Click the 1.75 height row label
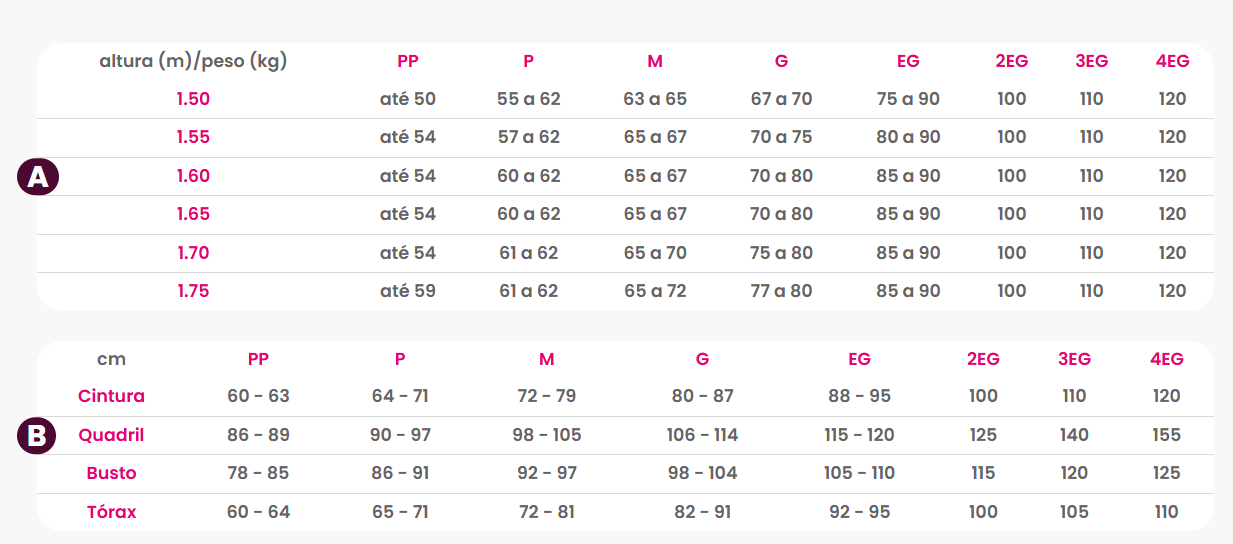The image size is (1233, 544). pyautogui.click(x=193, y=291)
